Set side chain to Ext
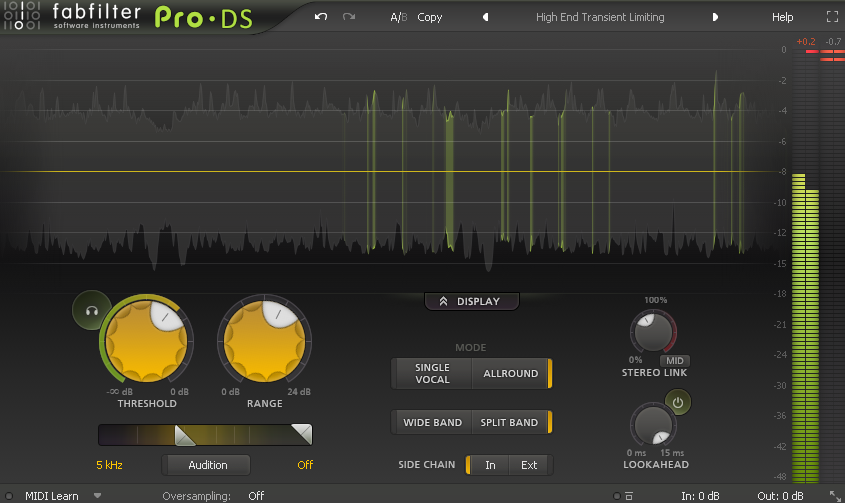845x503 pixels. point(529,465)
